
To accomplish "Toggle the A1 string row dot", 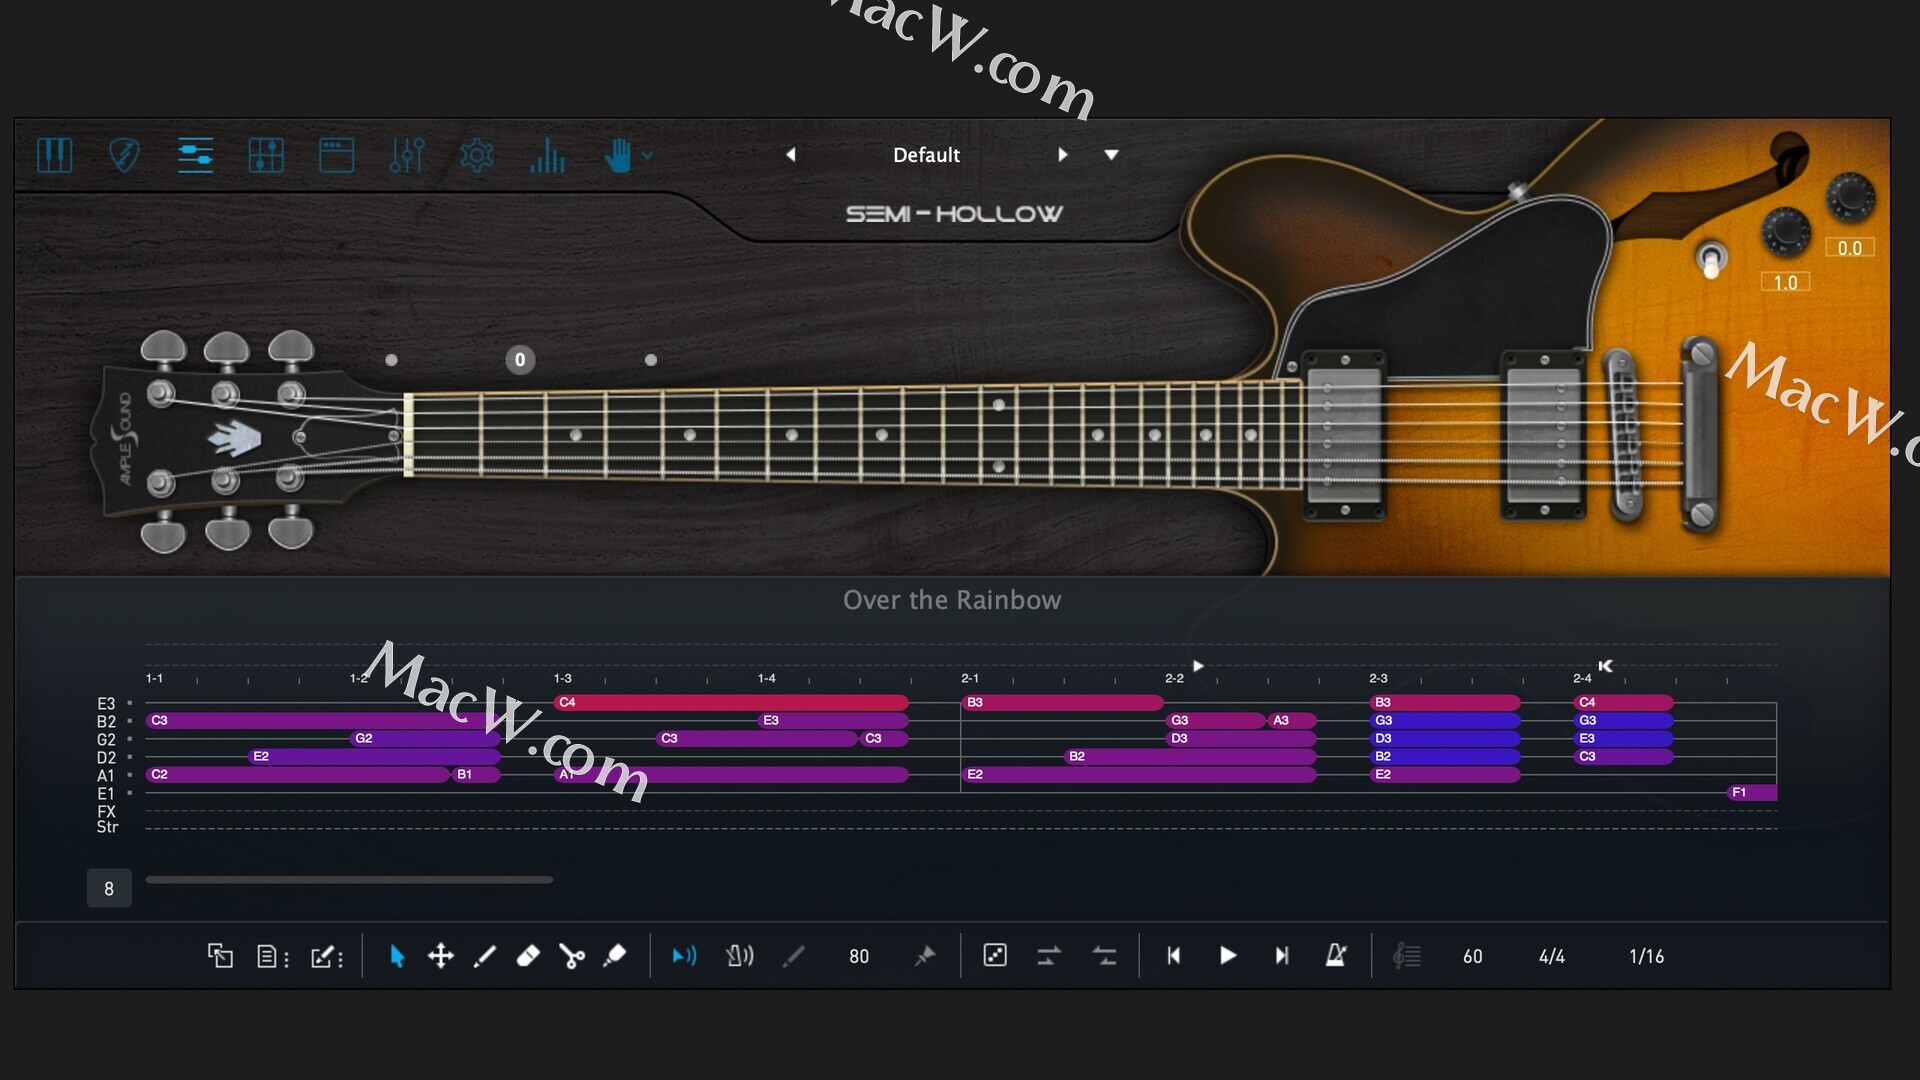I will 130,776.
